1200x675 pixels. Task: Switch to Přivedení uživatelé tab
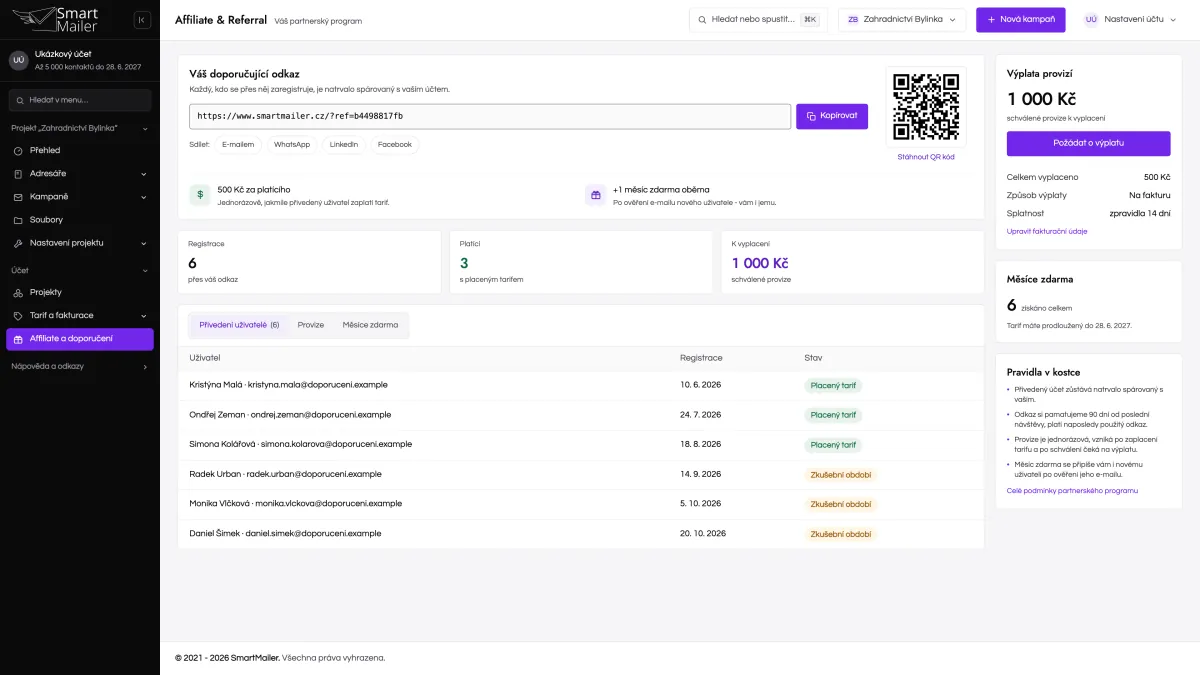[x=239, y=325]
